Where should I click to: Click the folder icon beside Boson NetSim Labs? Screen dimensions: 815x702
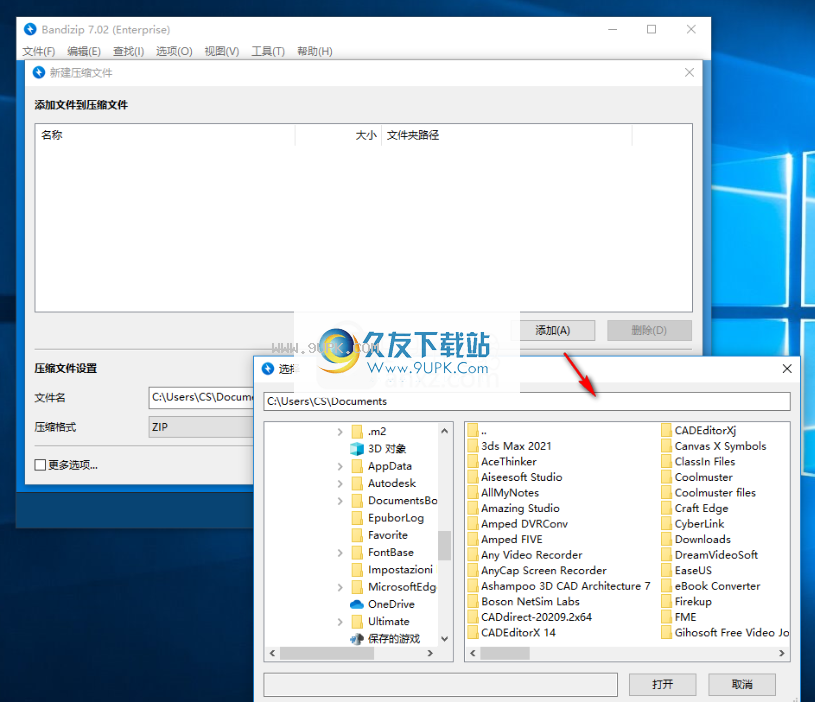click(472, 602)
